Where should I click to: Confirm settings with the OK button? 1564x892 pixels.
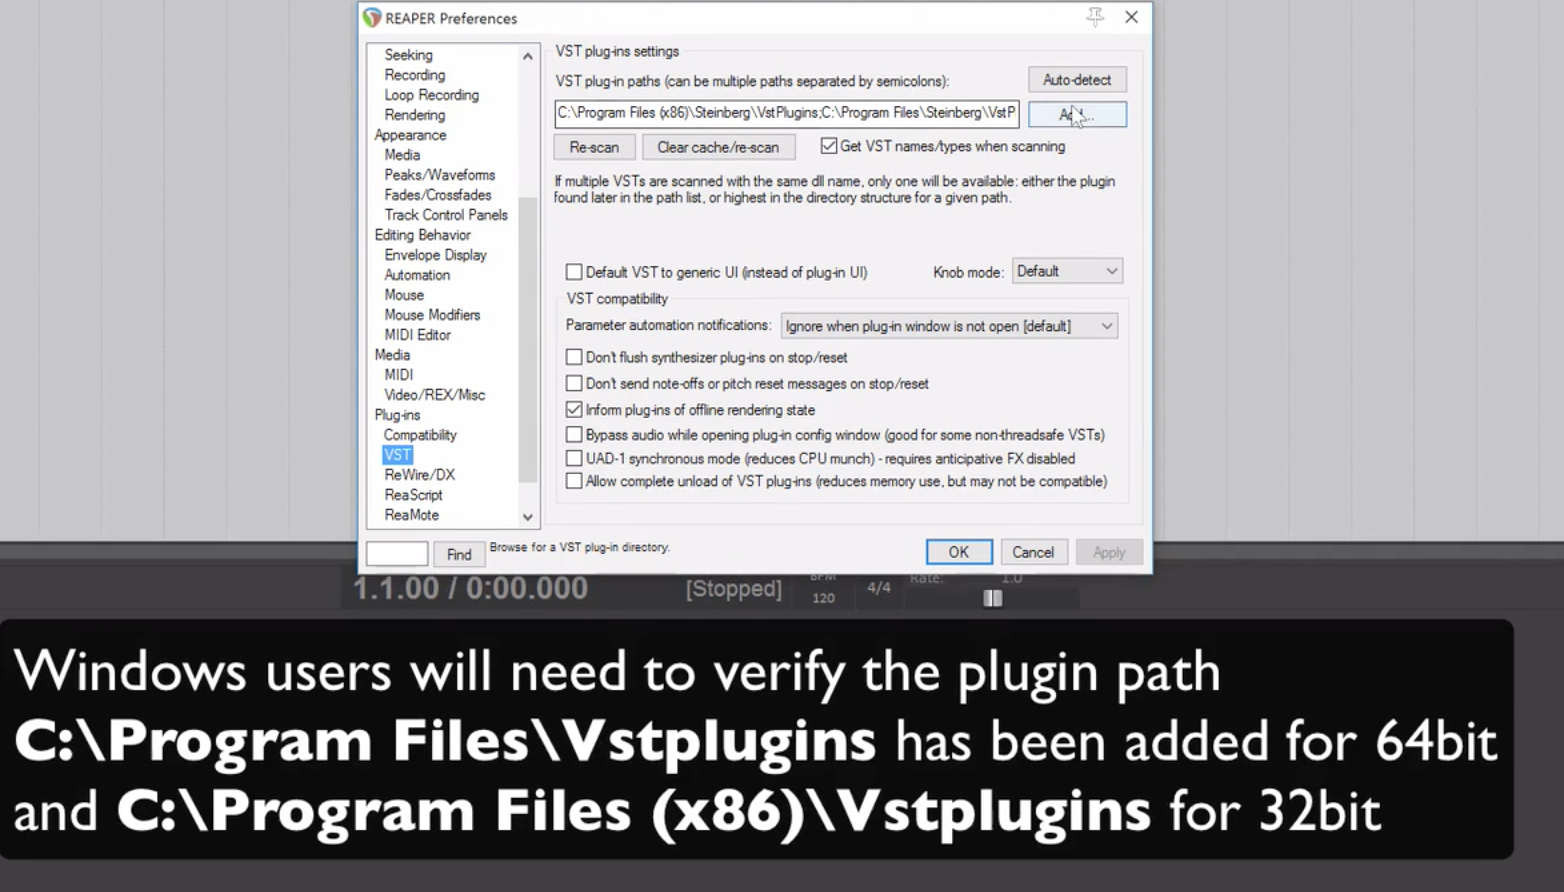(x=958, y=552)
